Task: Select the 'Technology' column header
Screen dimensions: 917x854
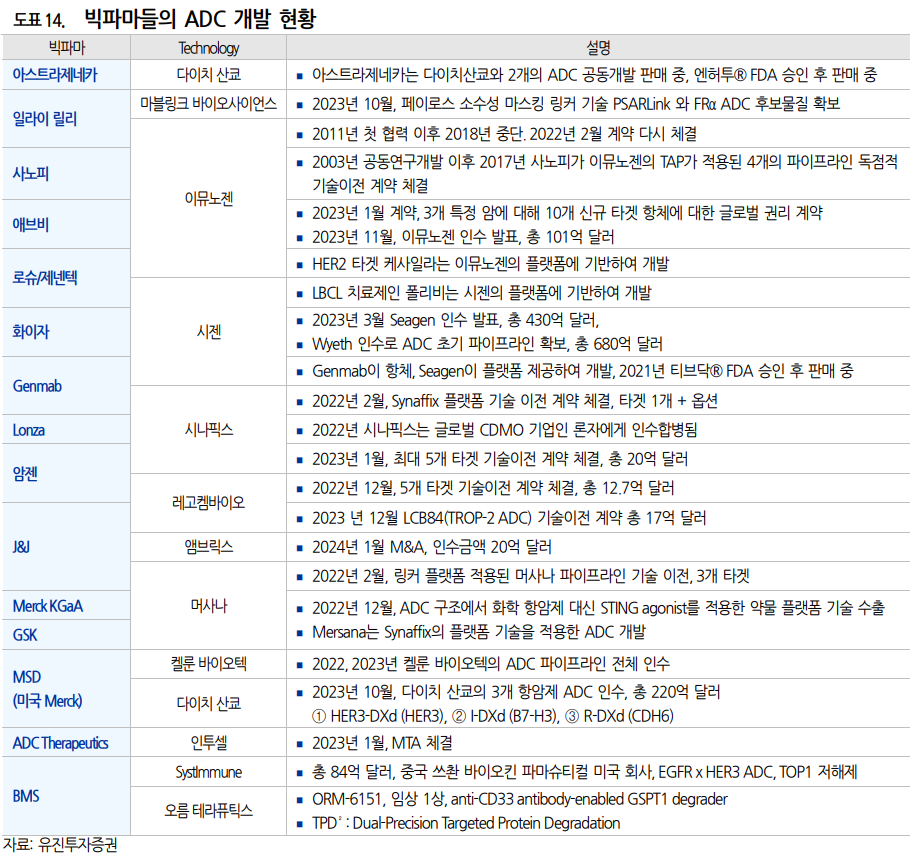Action: [x=208, y=48]
